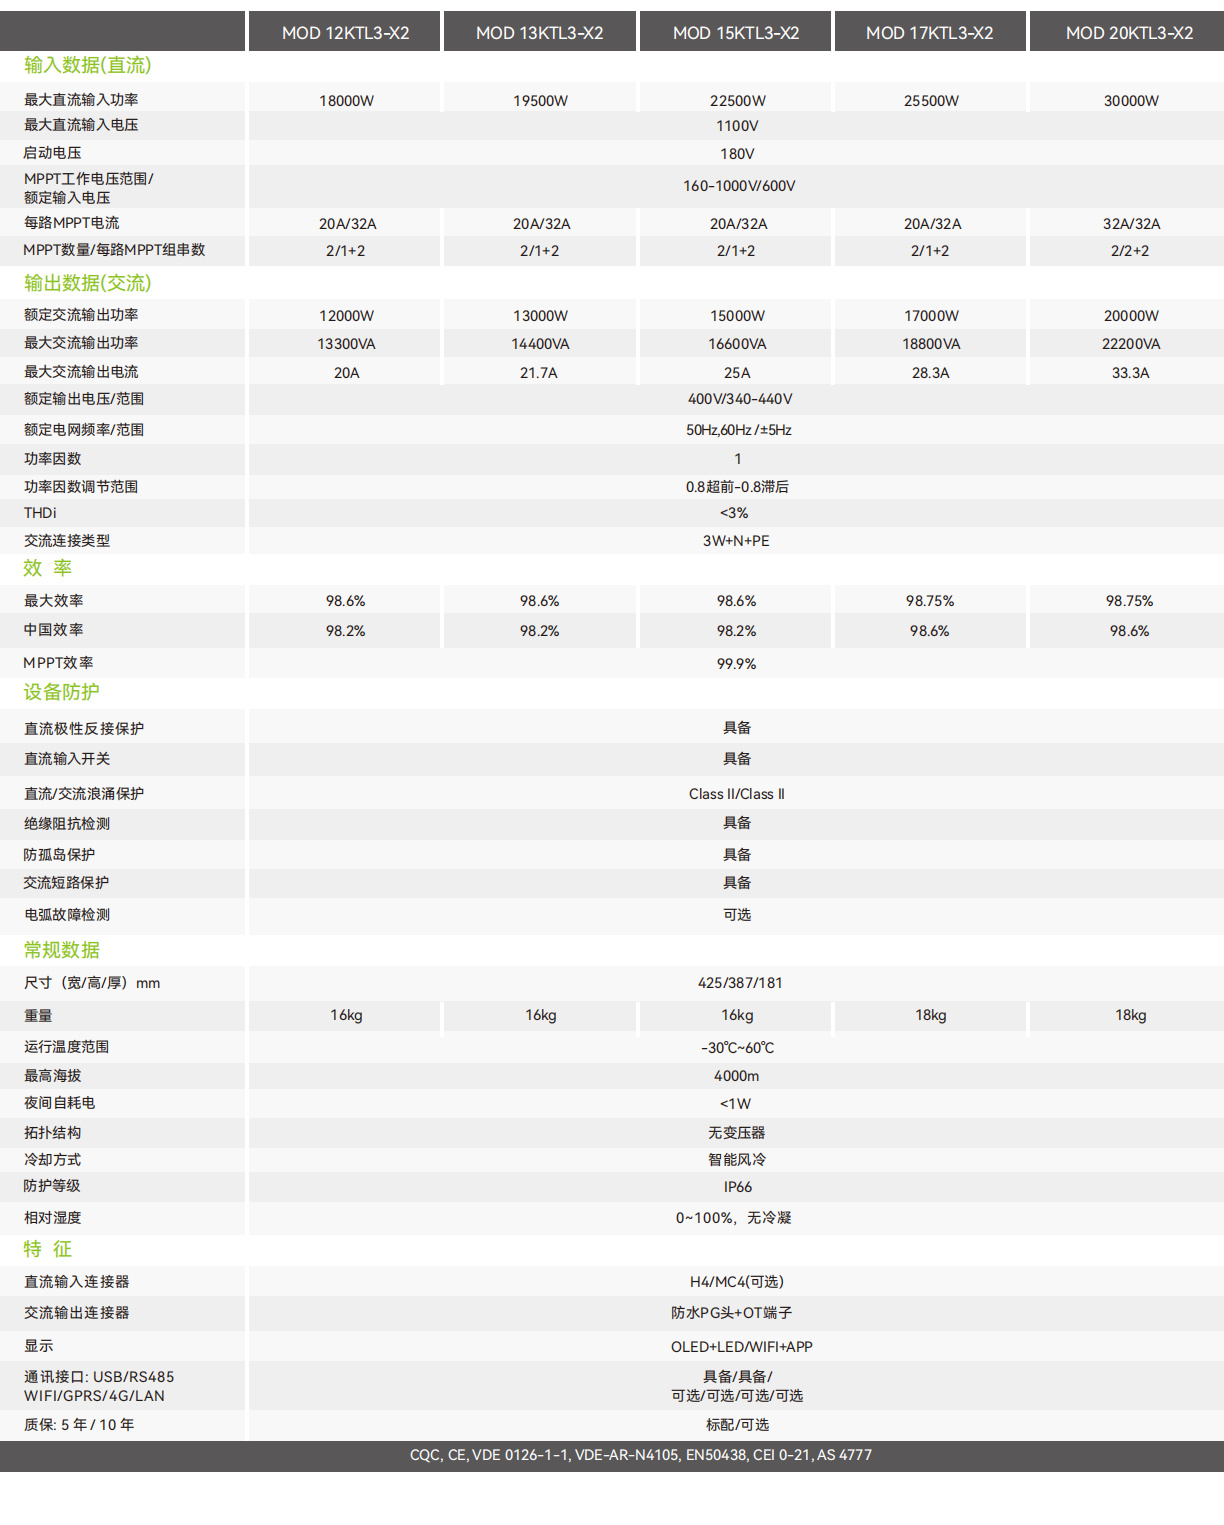Click the OLED+LED/WIFI+APP display value

tap(742, 1347)
